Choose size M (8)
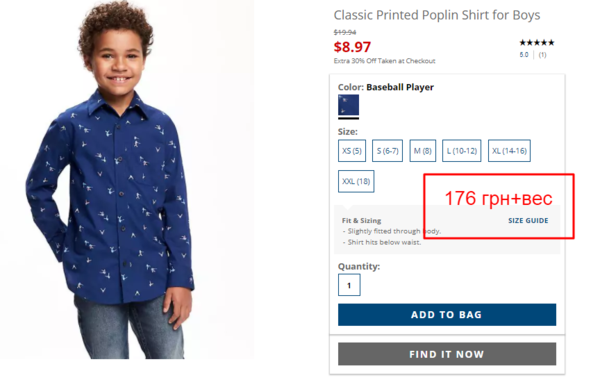 [422, 151]
